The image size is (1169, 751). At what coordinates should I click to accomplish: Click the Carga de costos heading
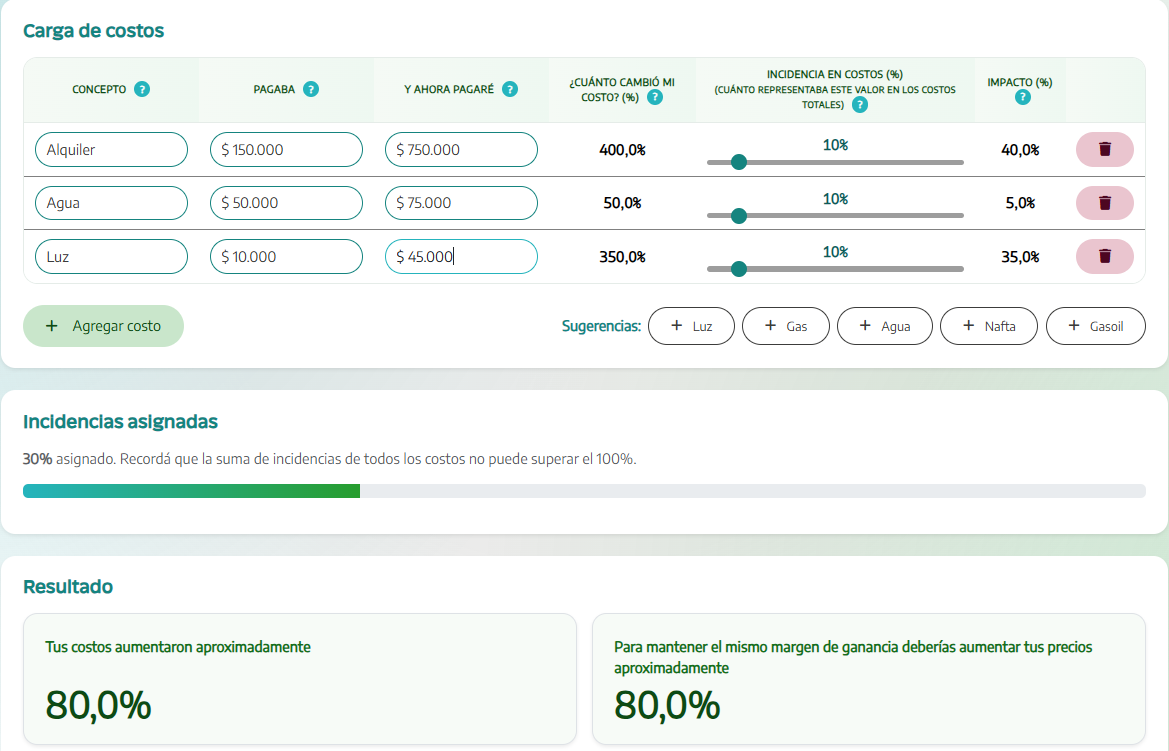coord(93,31)
